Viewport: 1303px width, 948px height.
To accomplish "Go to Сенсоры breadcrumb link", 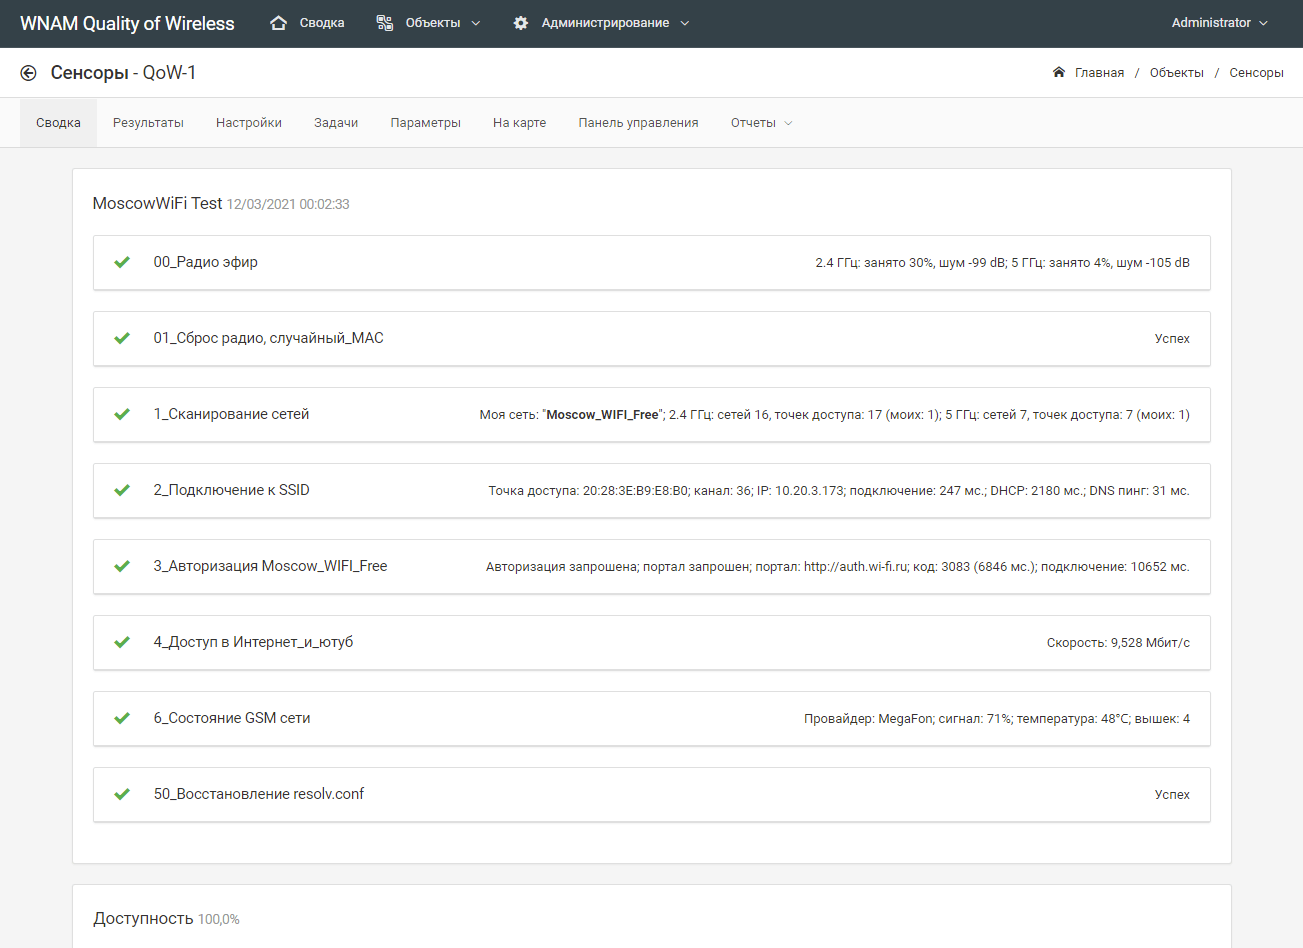I will [x=1256, y=72].
